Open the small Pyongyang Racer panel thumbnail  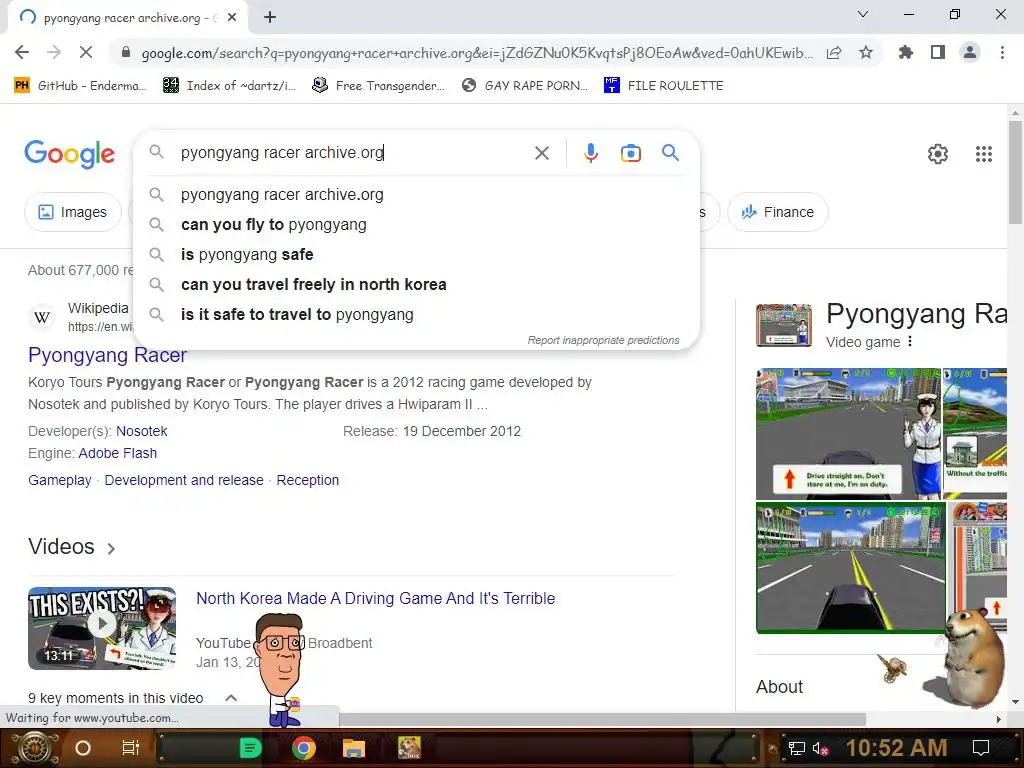tap(784, 325)
